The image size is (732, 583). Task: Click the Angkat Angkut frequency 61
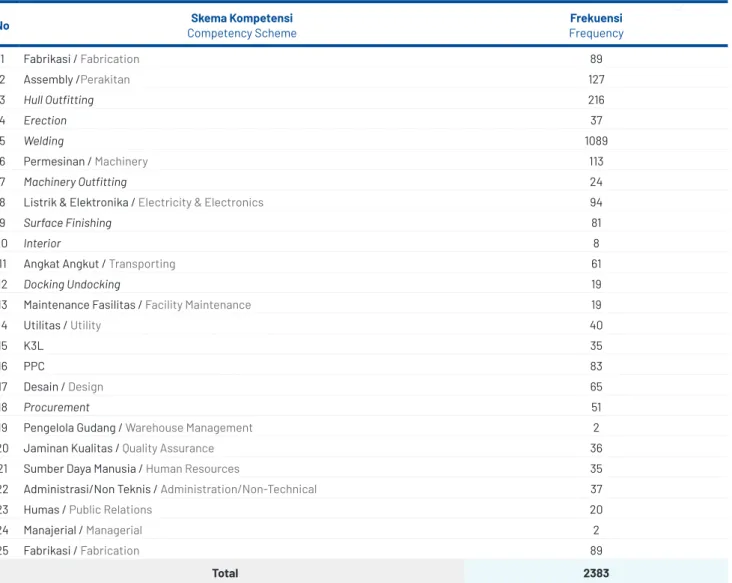click(x=596, y=264)
